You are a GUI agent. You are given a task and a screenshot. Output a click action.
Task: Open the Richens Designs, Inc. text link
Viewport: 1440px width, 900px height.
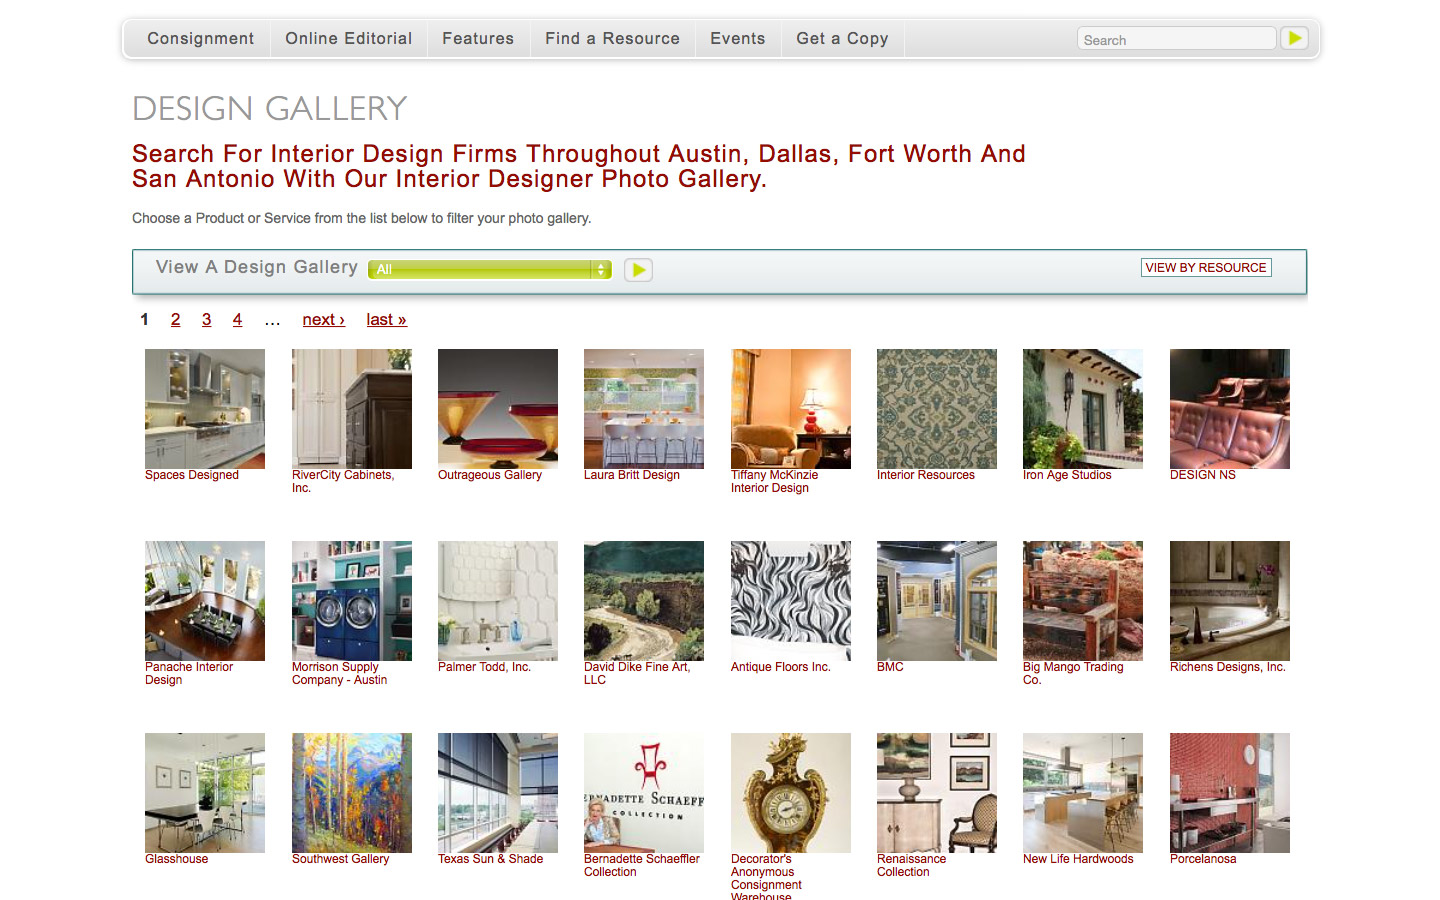coord(1228,667)
